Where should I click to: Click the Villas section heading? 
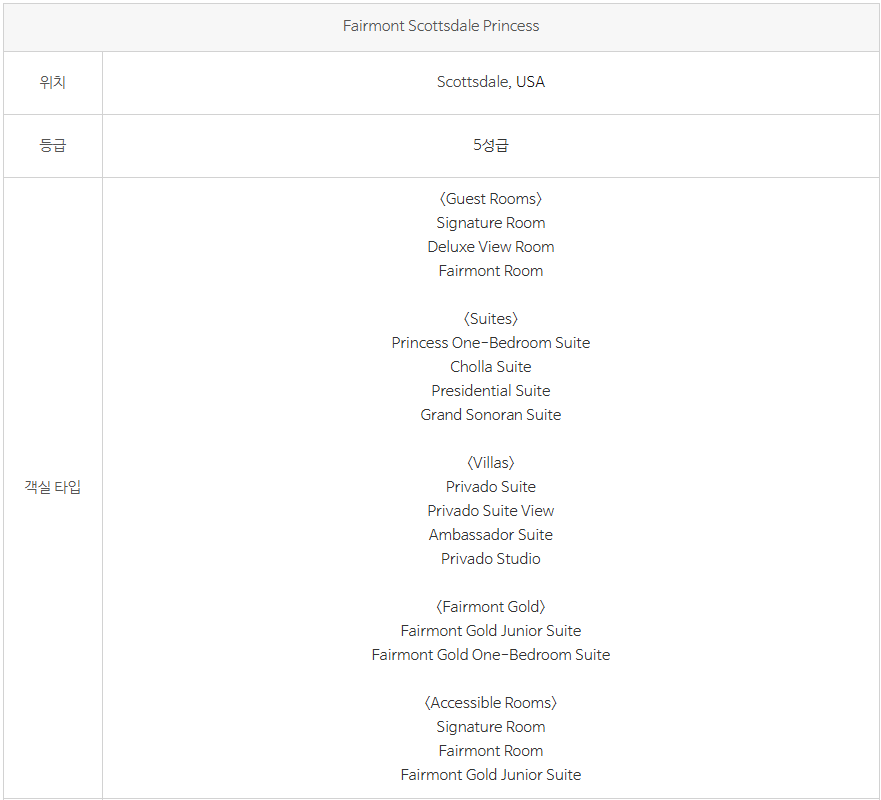[x=491, y=463]
